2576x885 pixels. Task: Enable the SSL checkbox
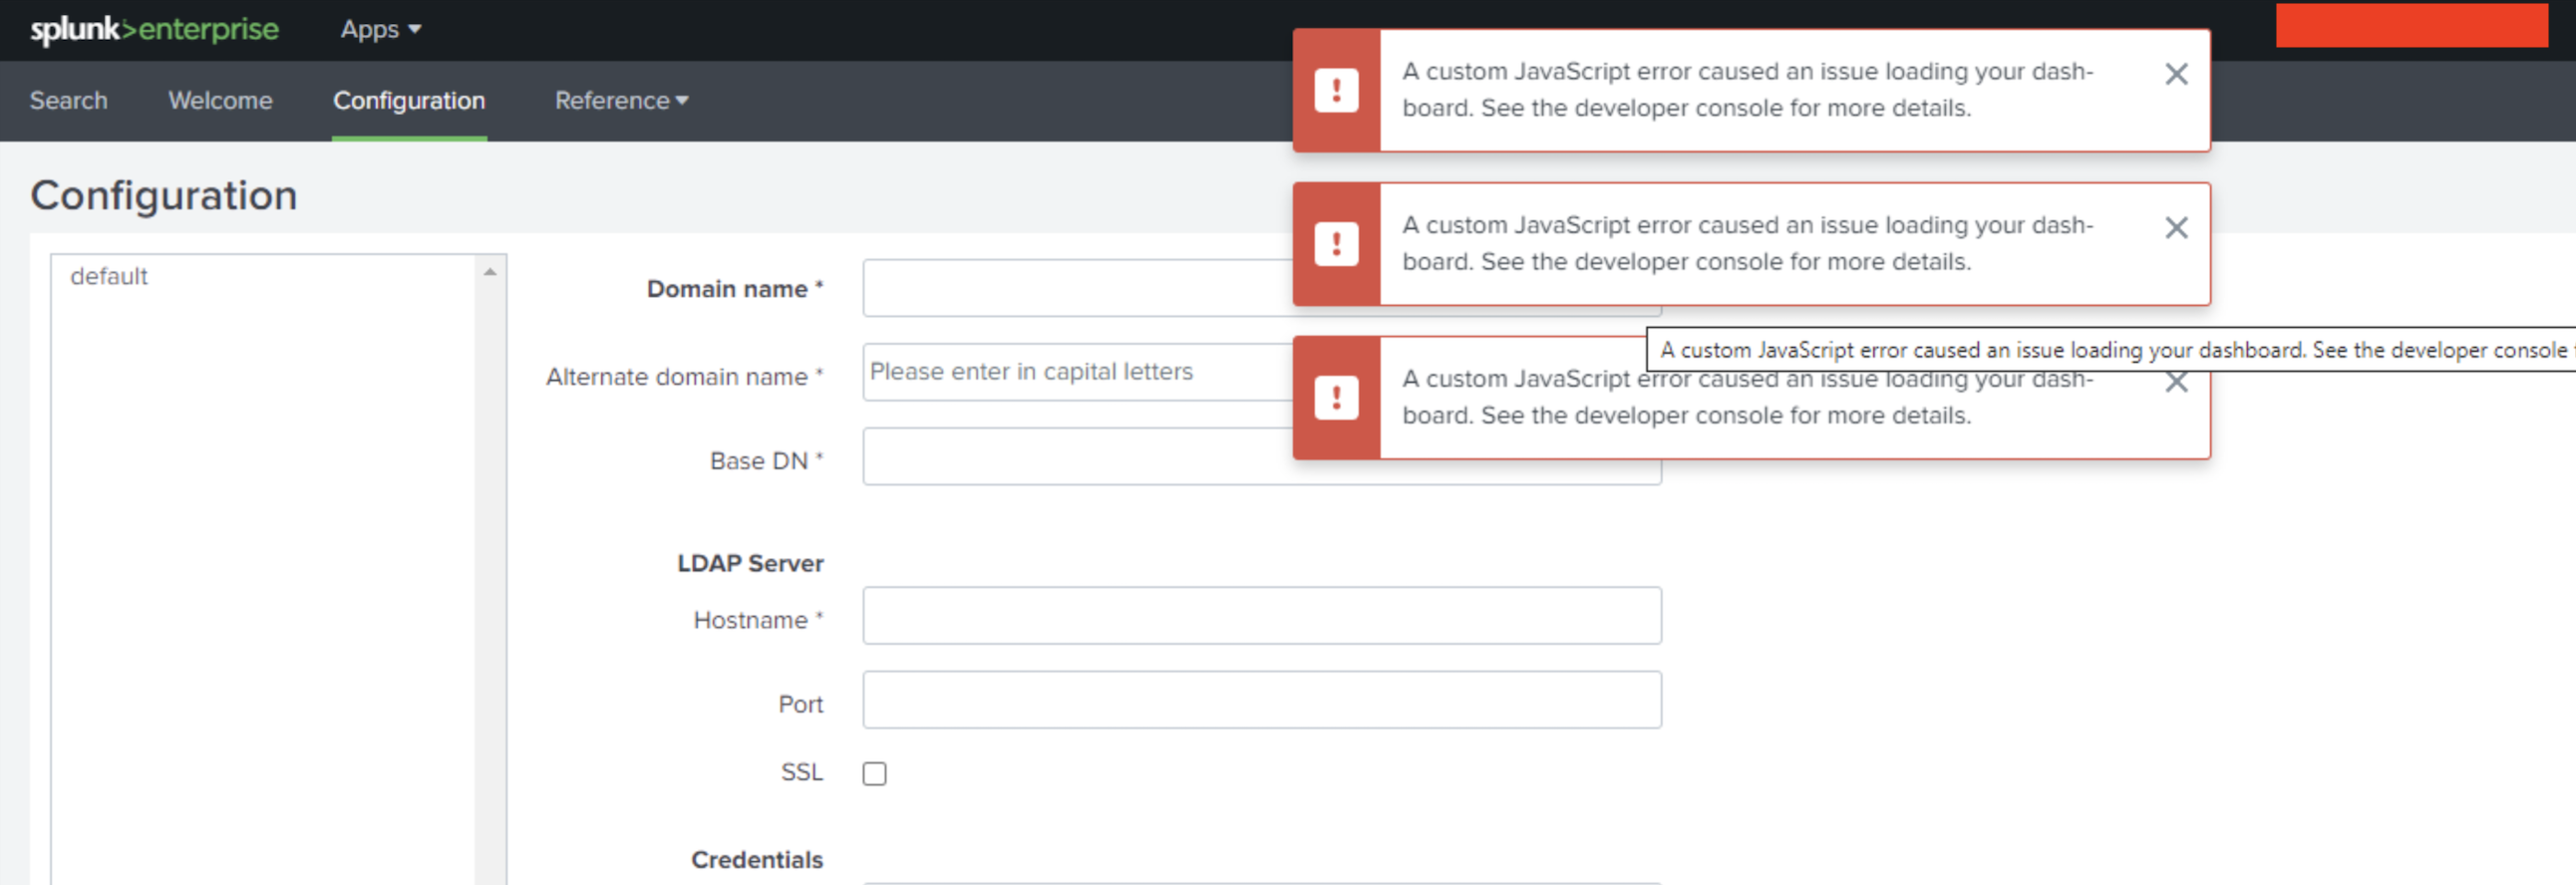874,773
